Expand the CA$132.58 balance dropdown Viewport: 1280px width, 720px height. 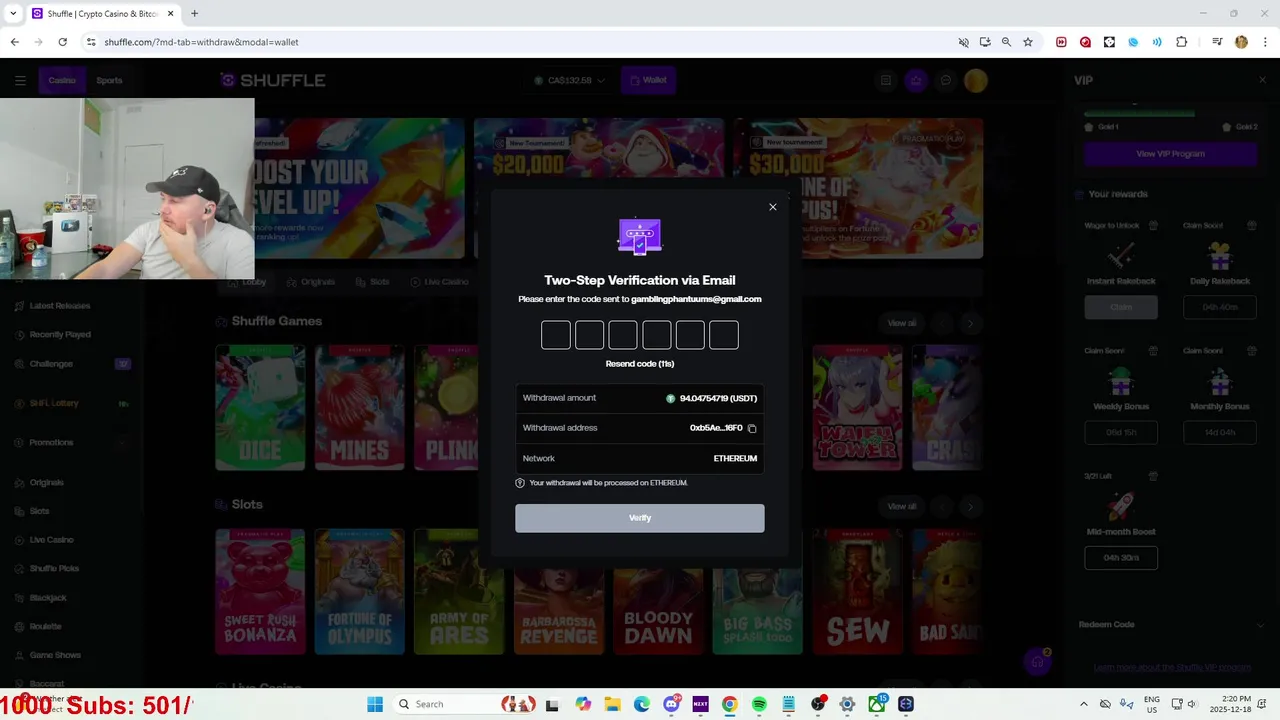point(569,80)
